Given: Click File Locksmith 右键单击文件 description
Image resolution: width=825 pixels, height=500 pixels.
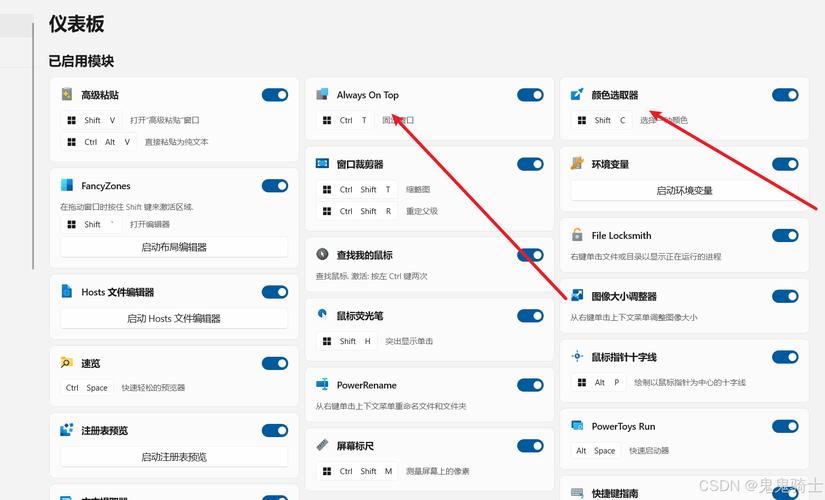Looking at the screenshot, I should point(646,257).
